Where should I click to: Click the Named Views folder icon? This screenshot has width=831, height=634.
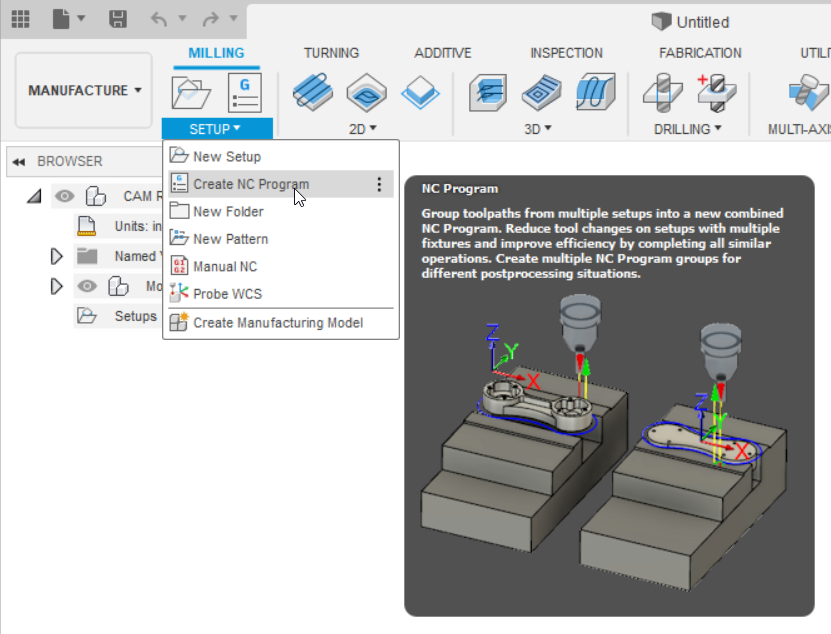point(87,256)
